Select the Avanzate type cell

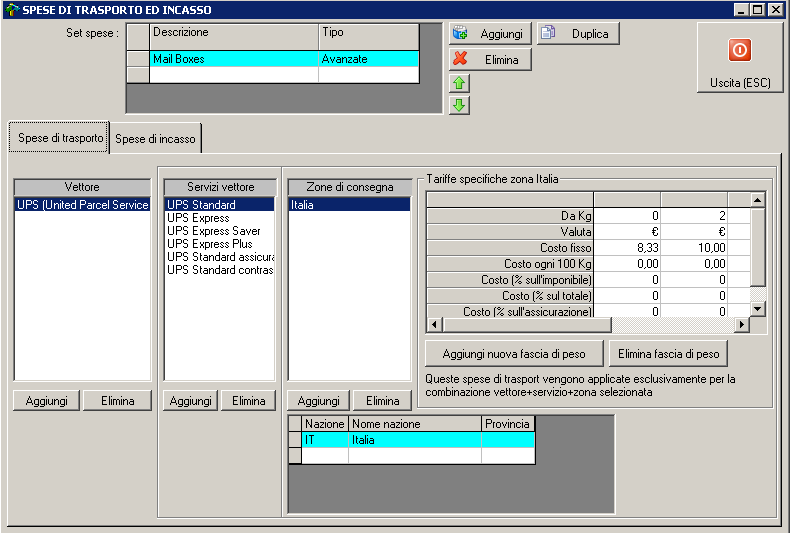(x=369, y=59)
